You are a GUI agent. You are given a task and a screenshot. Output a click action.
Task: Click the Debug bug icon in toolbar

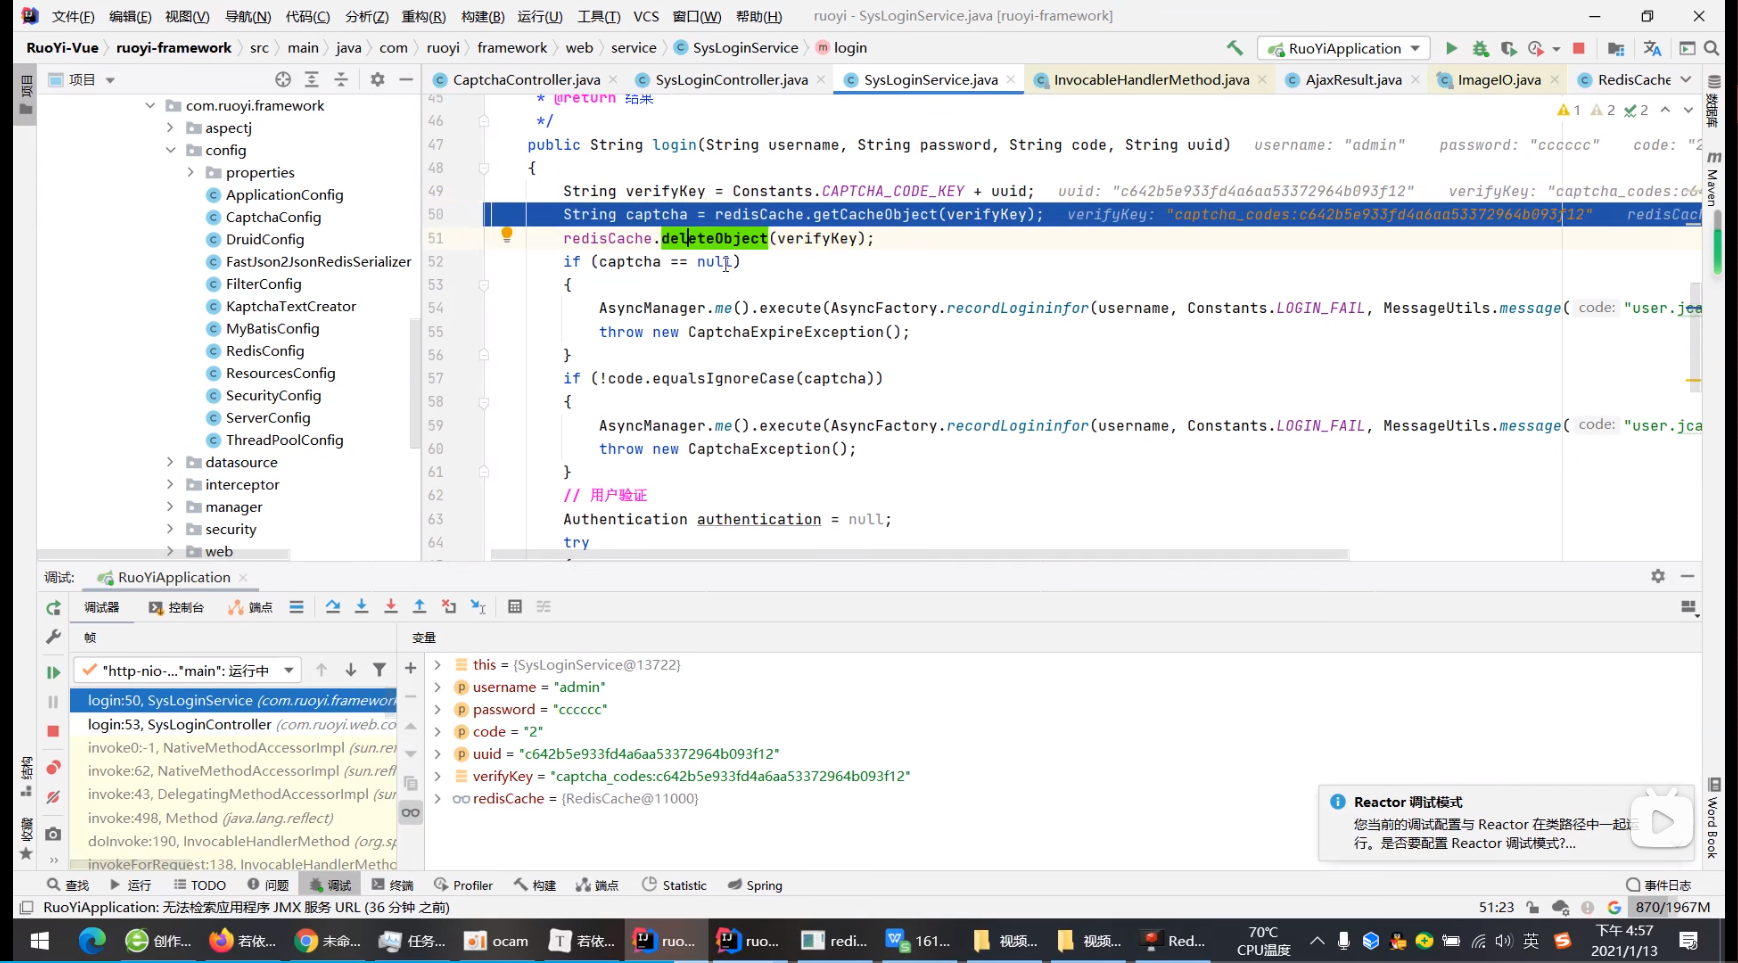[1480, 48]
